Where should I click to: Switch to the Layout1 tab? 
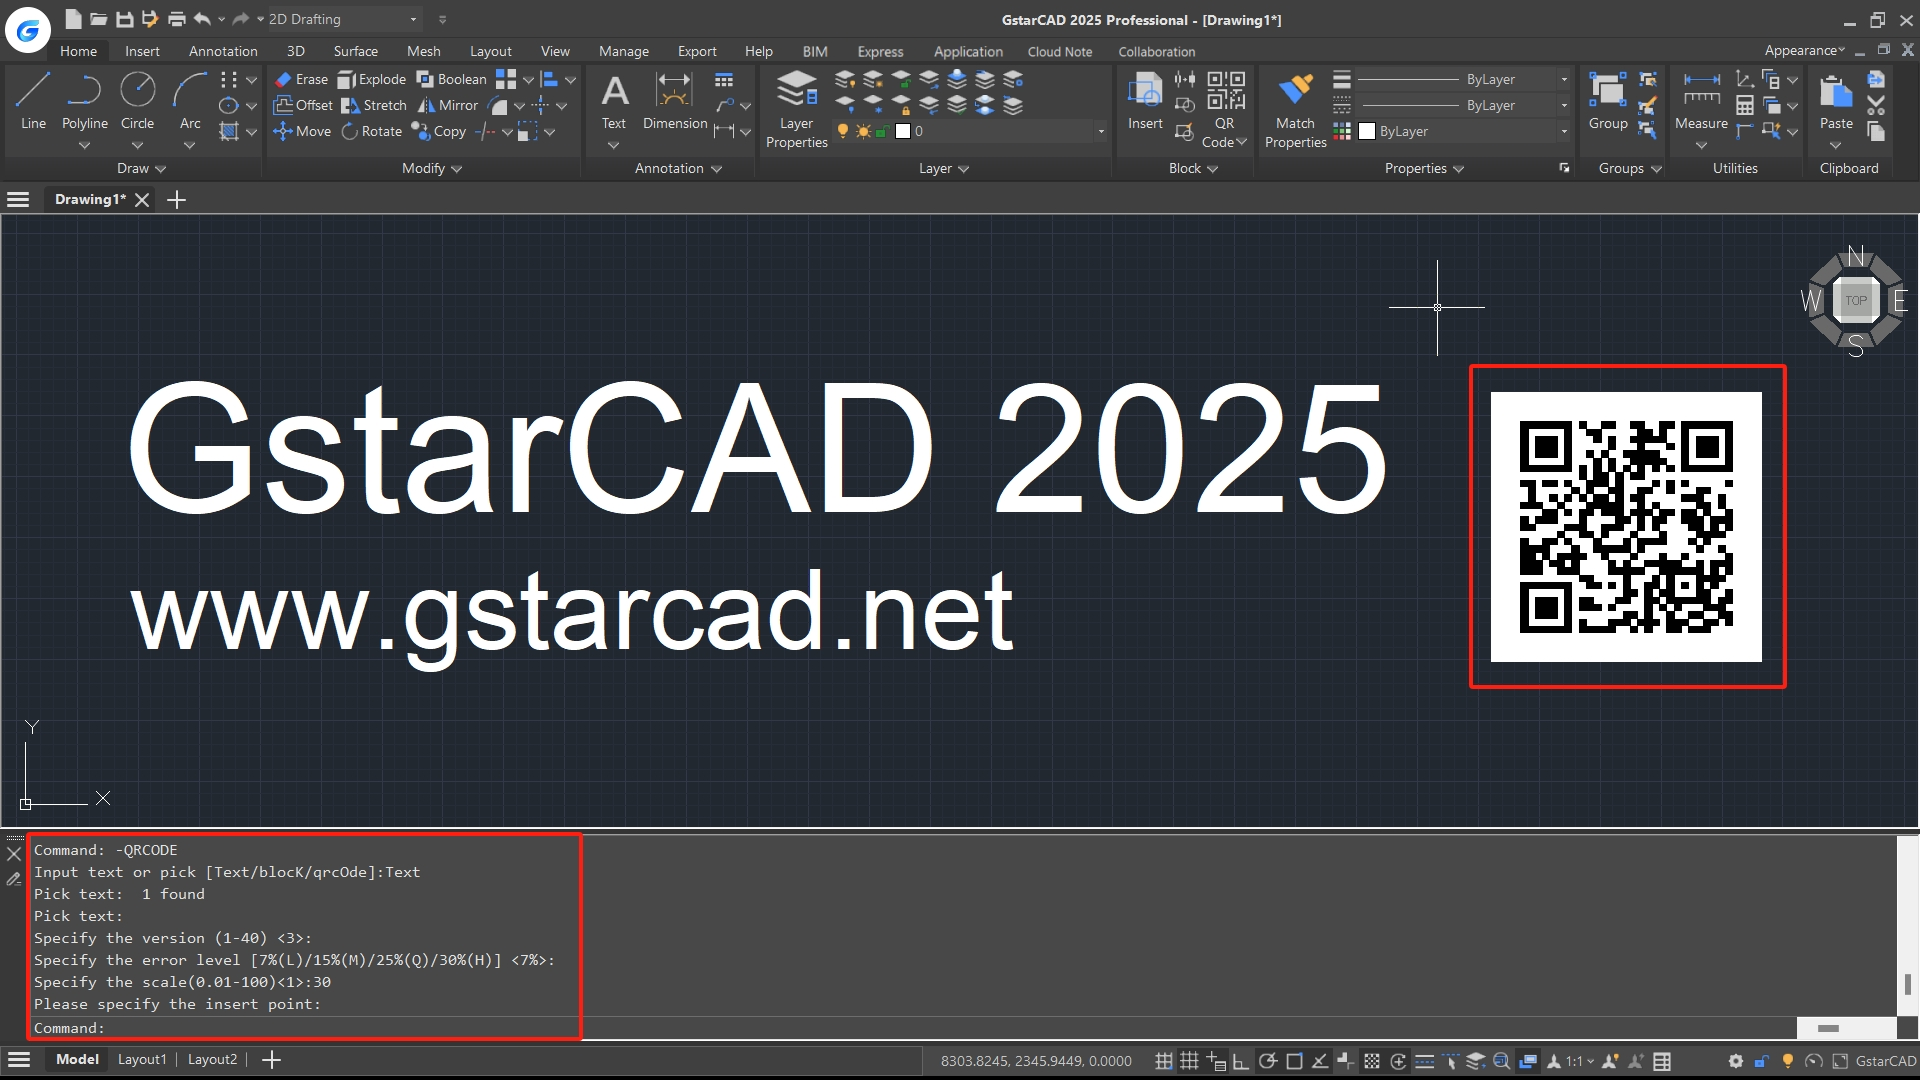coord(141,1059)
